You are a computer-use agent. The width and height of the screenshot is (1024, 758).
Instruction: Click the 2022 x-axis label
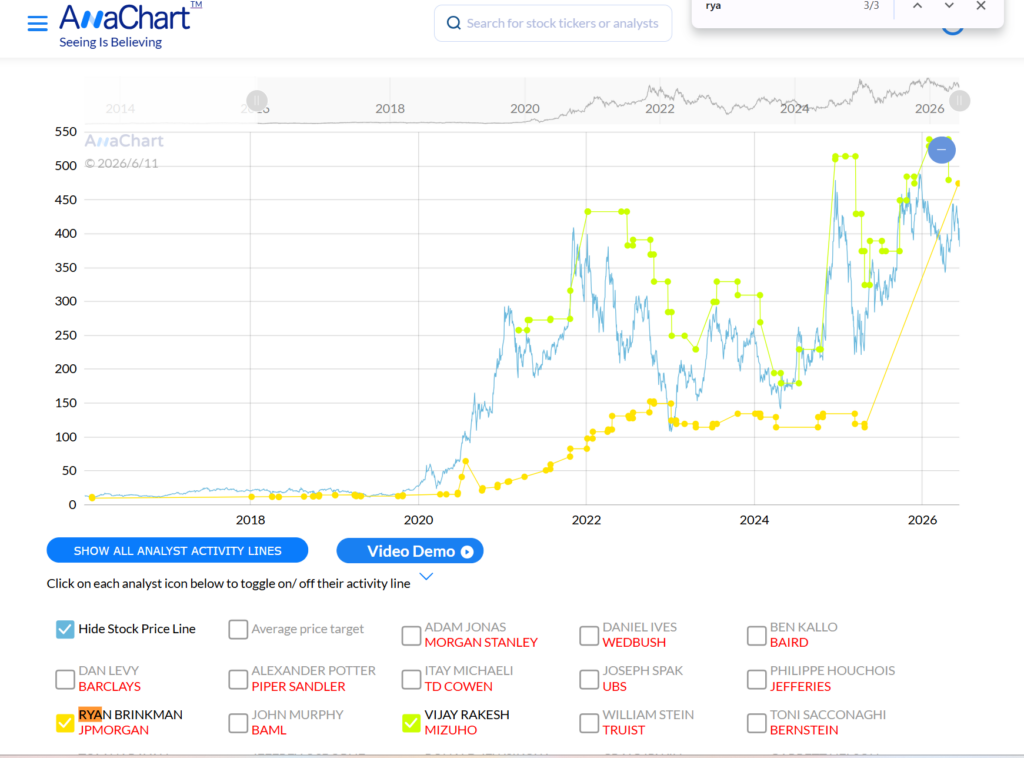586,520
